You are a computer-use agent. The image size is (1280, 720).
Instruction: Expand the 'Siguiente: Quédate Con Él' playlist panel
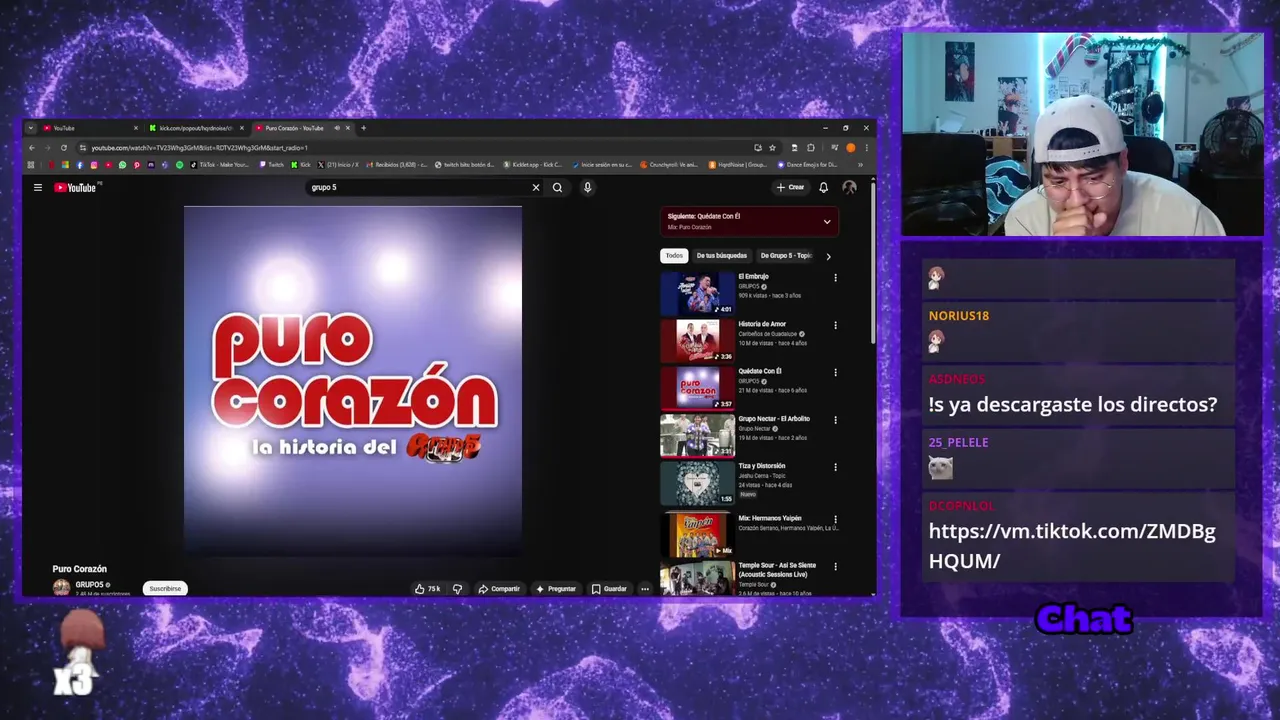tap(827, 221)
